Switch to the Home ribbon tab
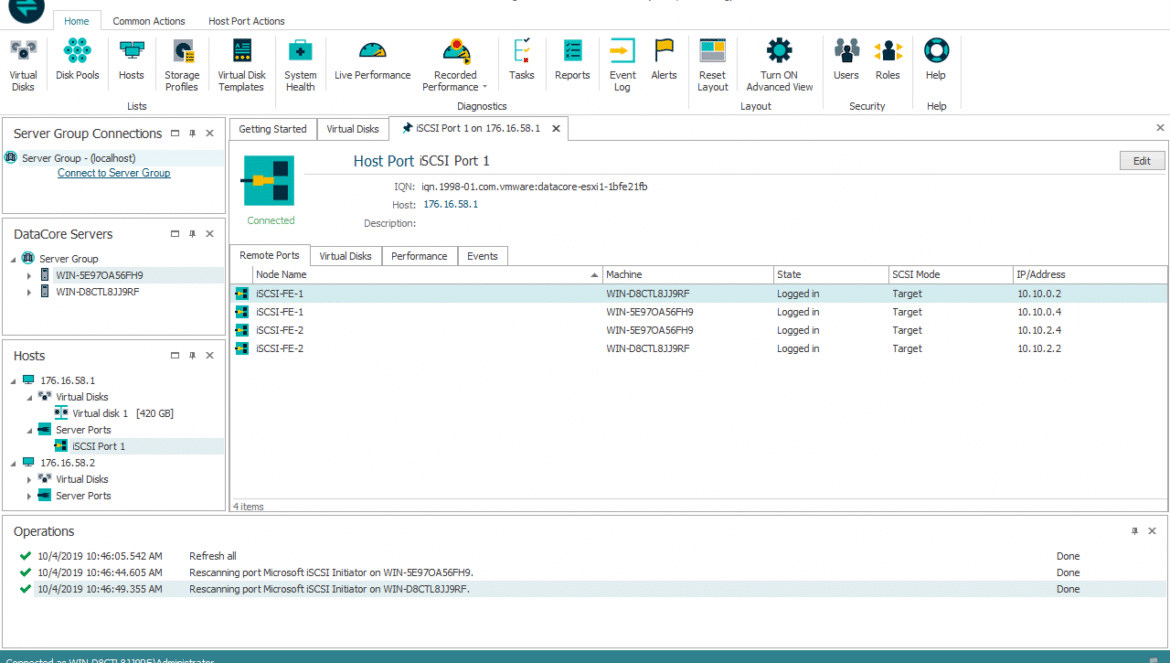Image resolution: width=1170 pixels, height=663 pixels. [76, 21]
